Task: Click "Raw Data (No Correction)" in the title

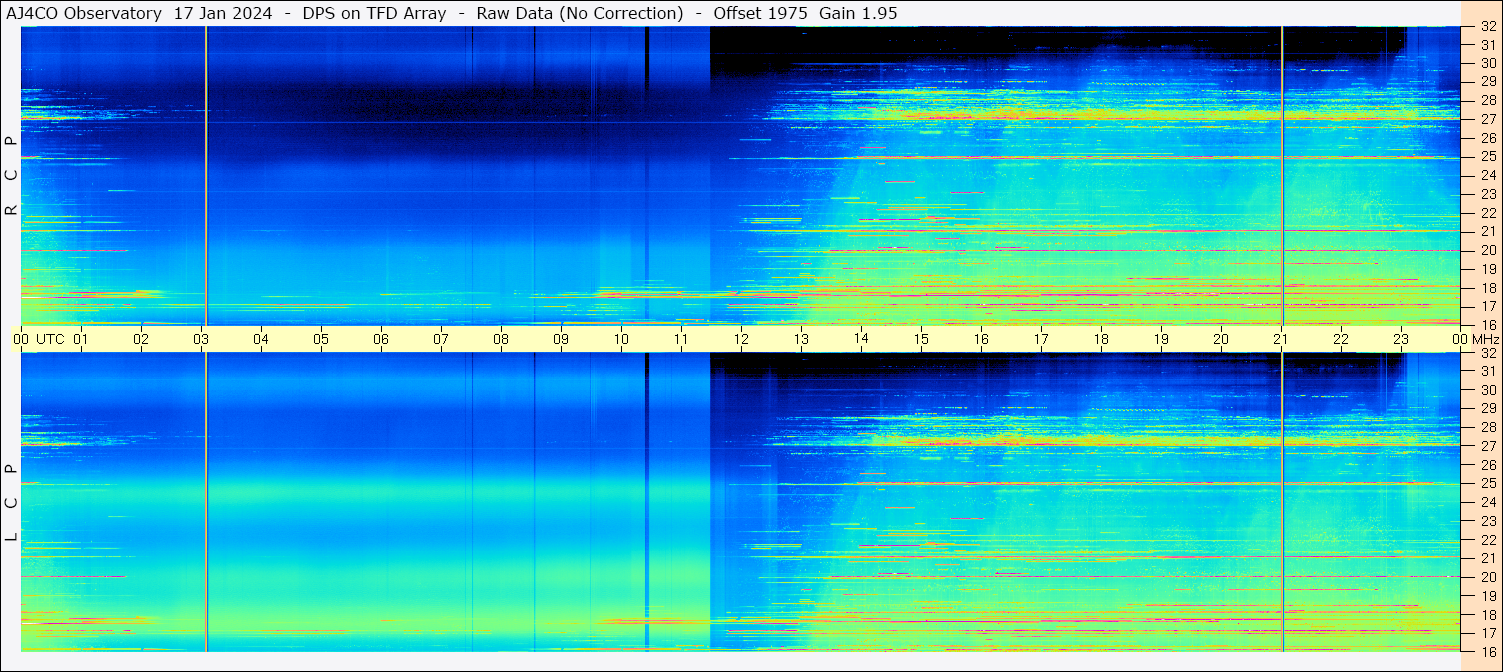Action: [580, 14]
